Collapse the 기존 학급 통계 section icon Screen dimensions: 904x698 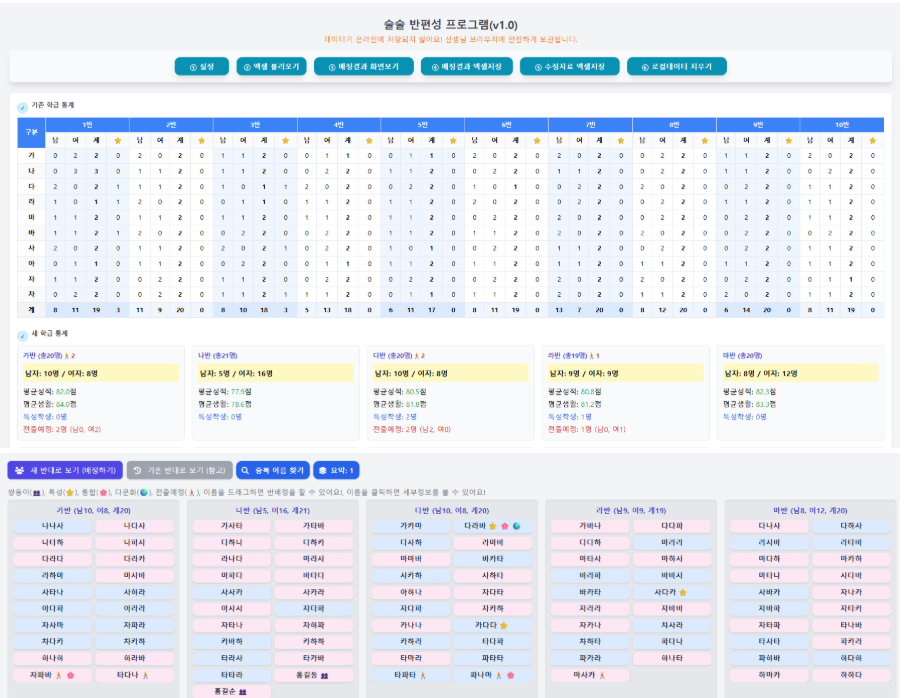tap(23, 107)
